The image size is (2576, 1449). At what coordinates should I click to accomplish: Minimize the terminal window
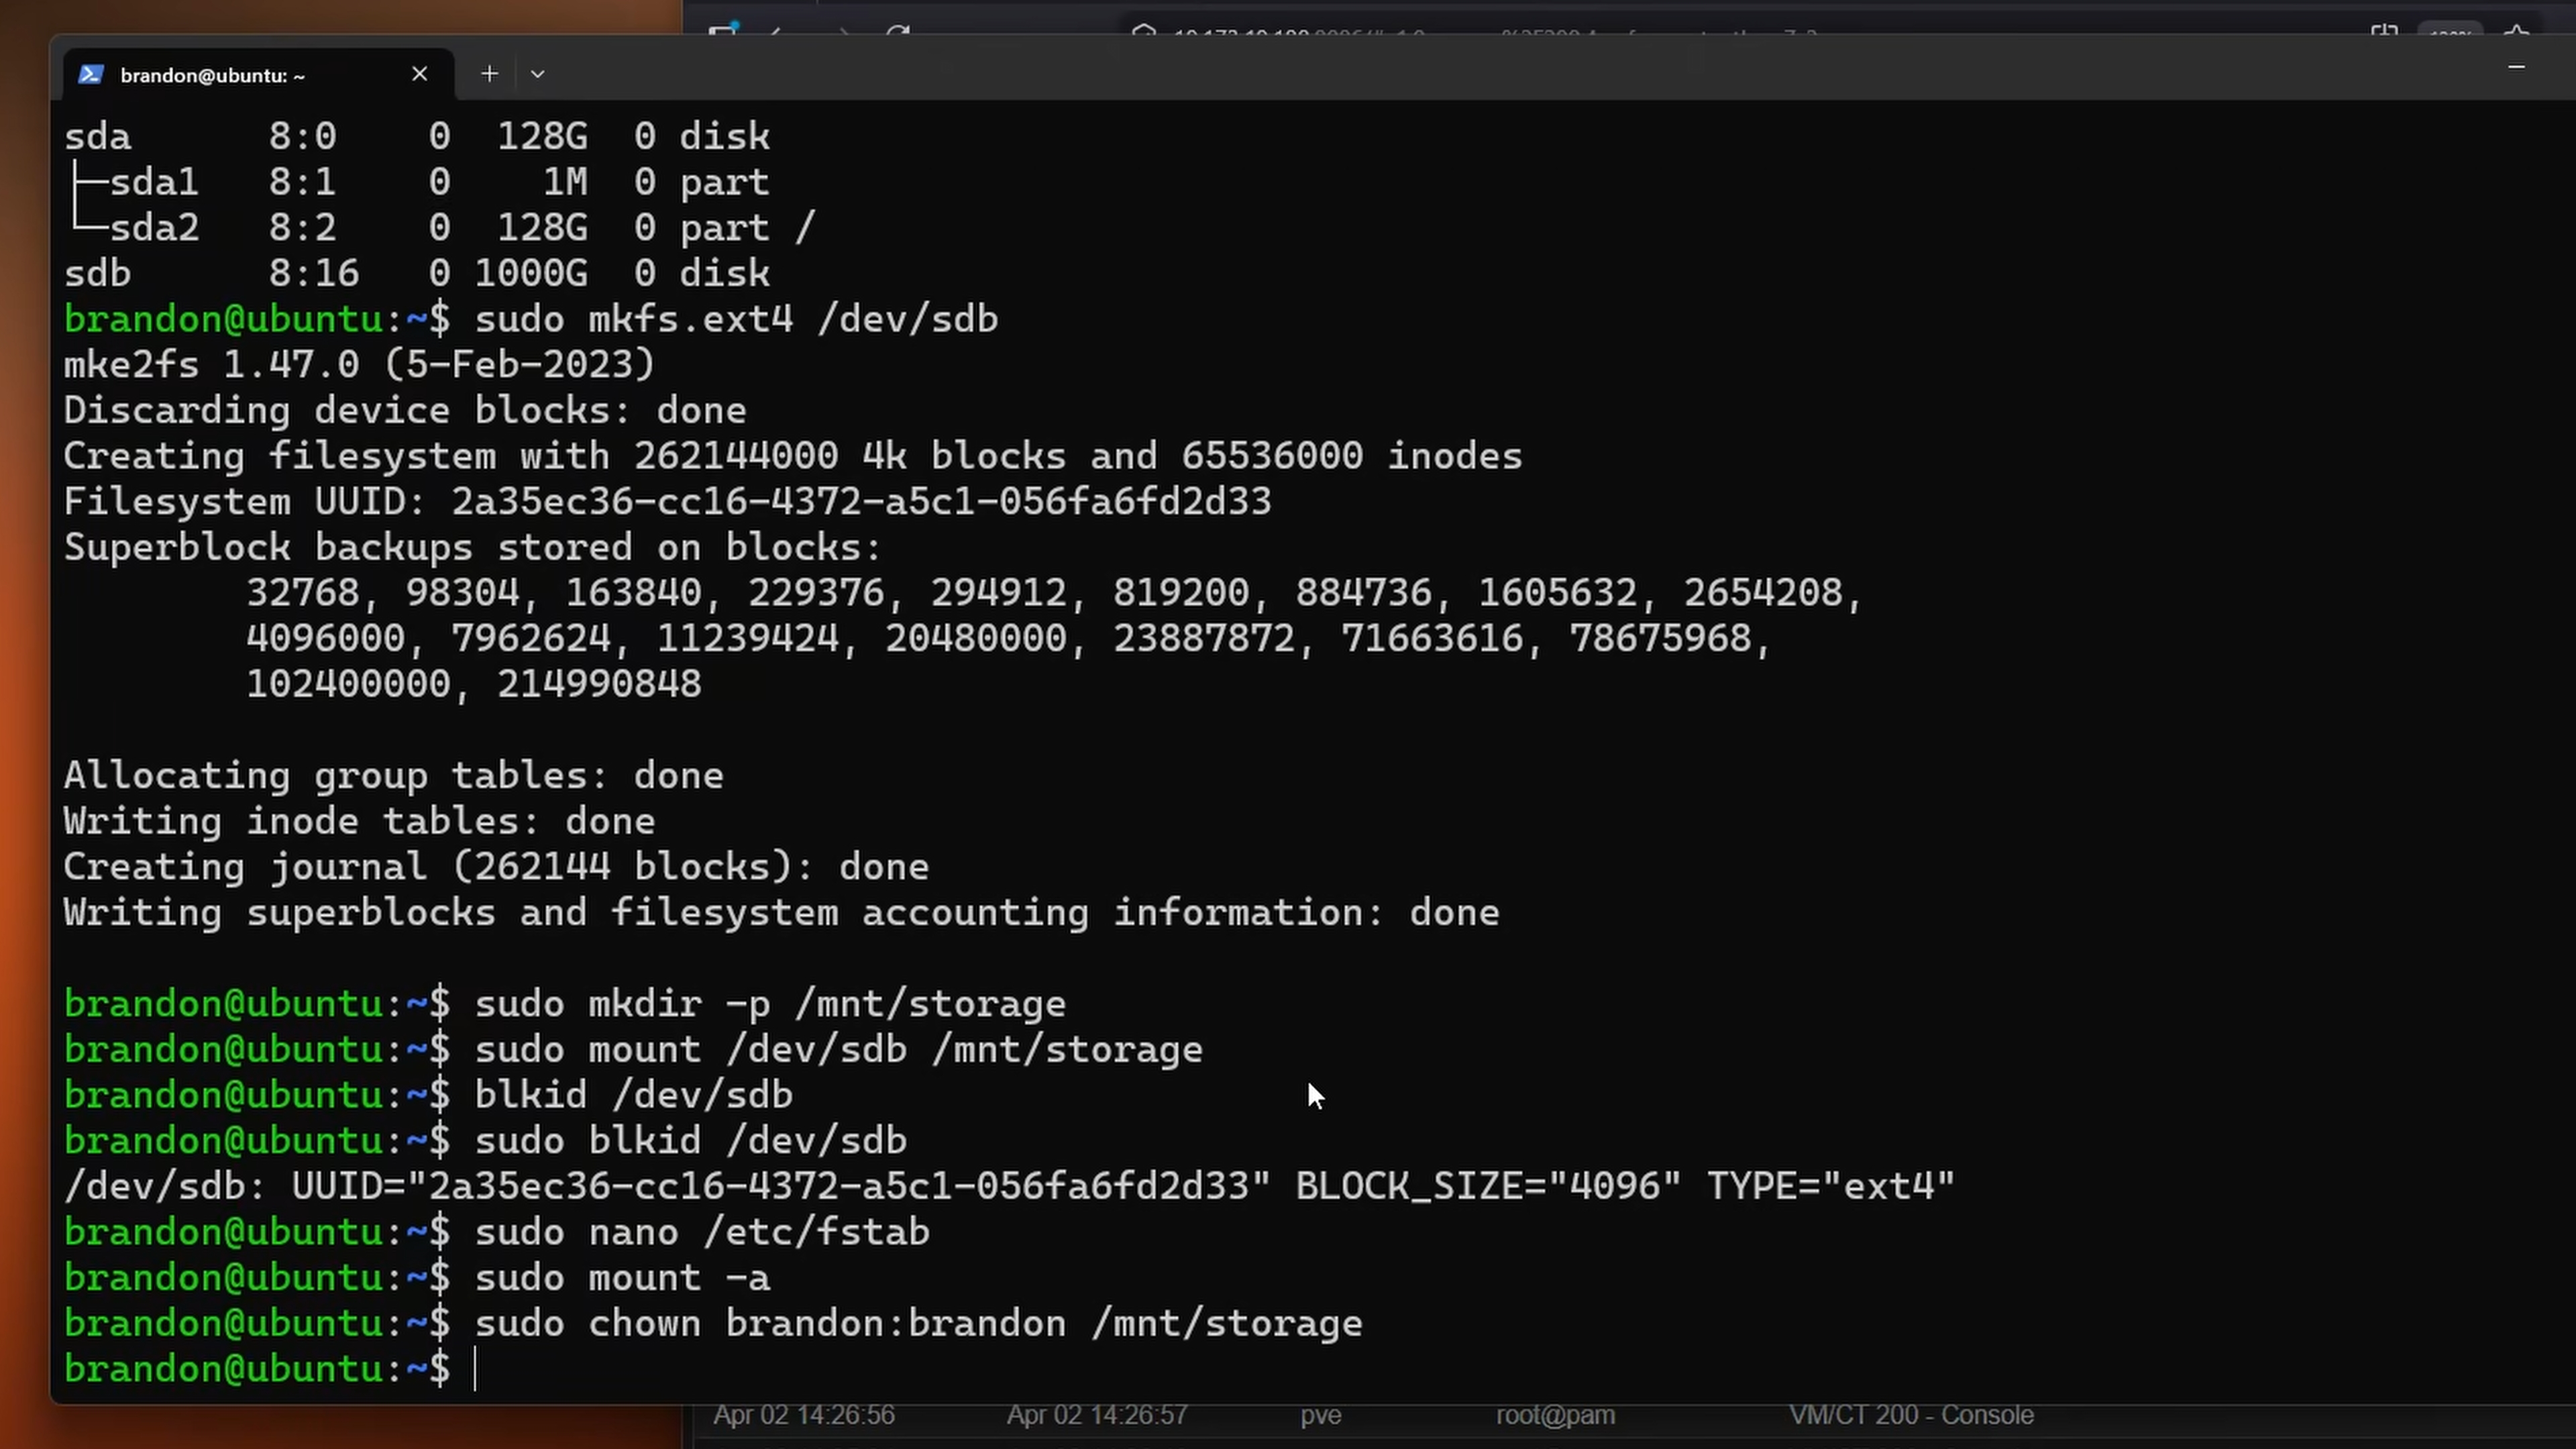(2516, 67)
